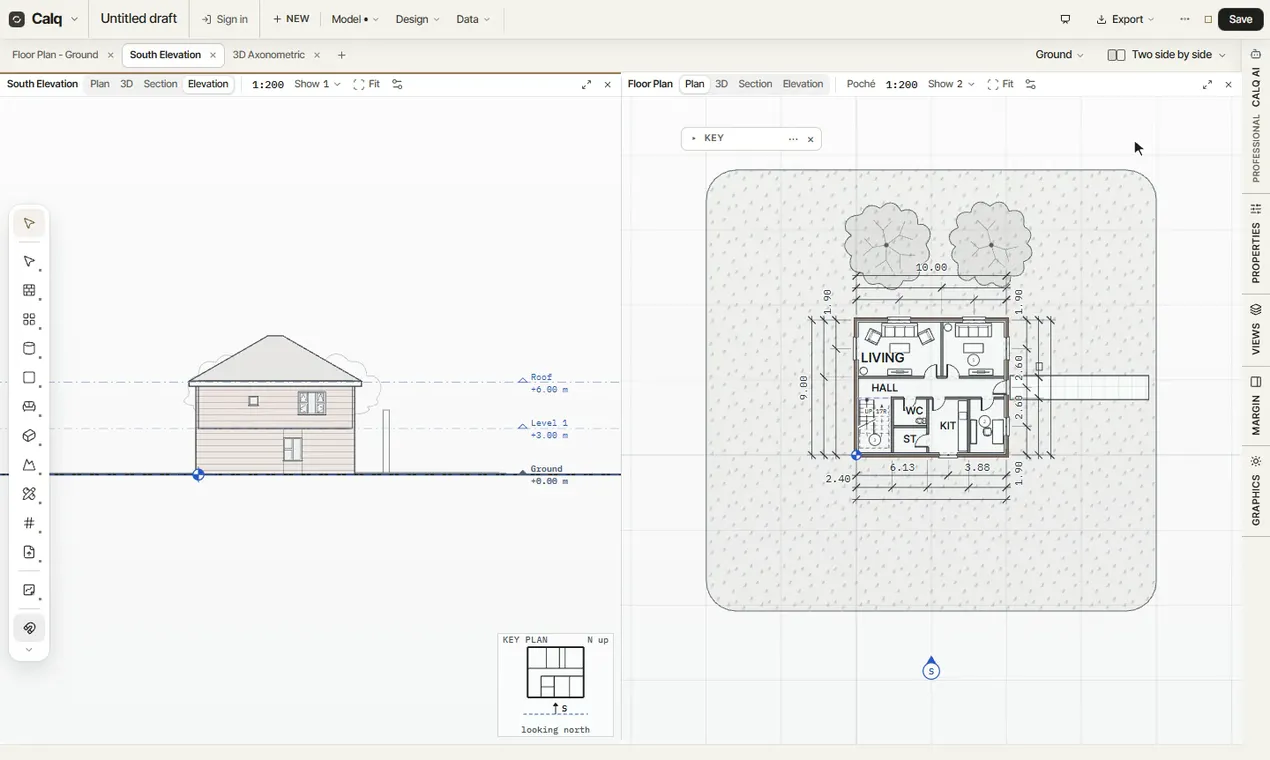
Task: Select the square slab tool in left toolbar
Action: coord(29,378)
